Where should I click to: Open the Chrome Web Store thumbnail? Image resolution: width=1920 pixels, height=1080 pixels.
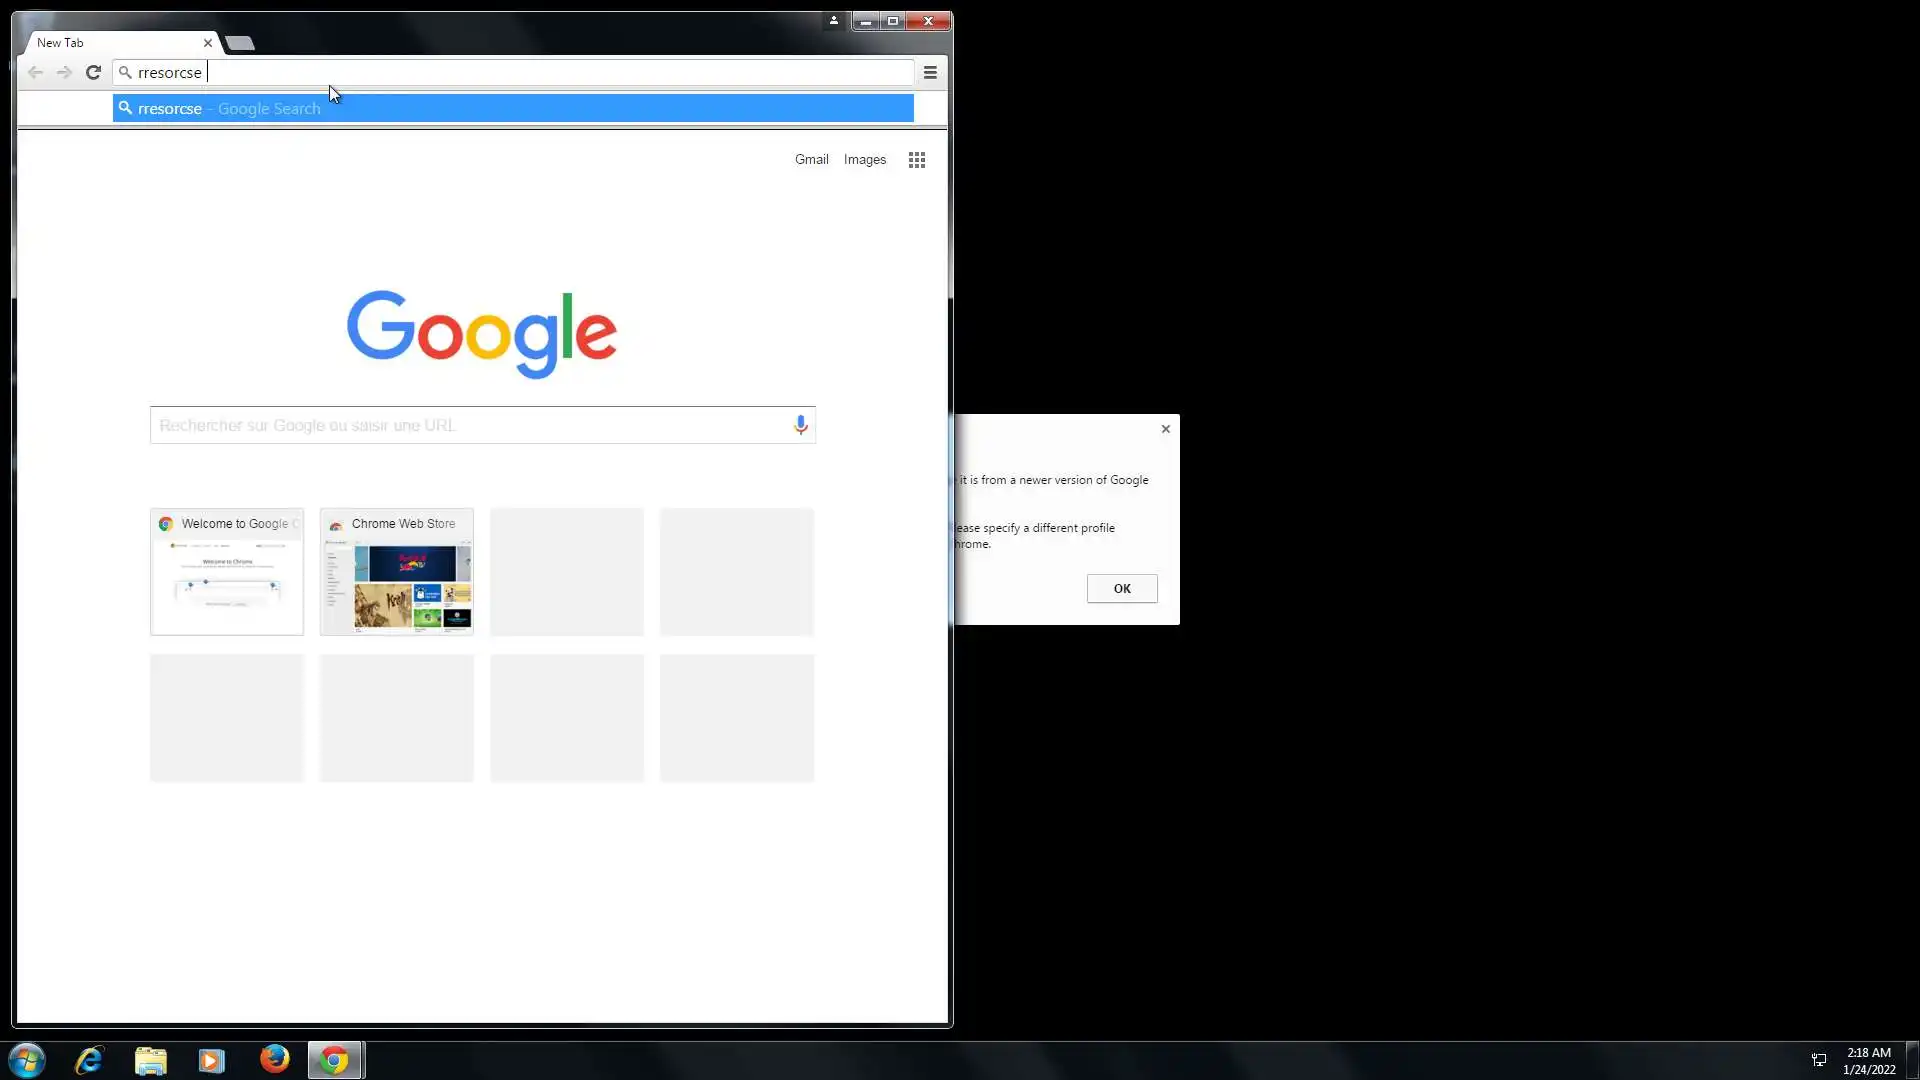coord(397,572)
